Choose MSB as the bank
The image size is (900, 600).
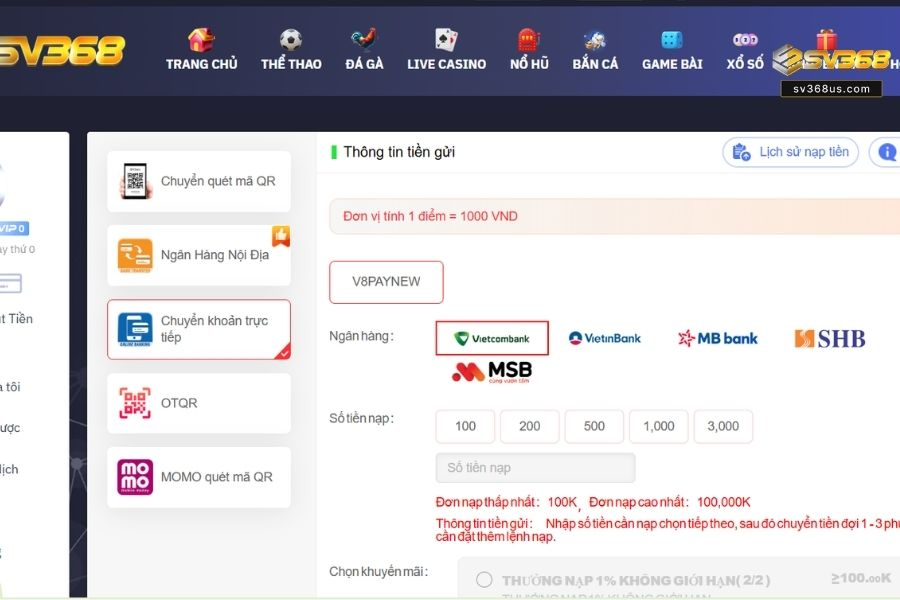(x=492, y=372)
